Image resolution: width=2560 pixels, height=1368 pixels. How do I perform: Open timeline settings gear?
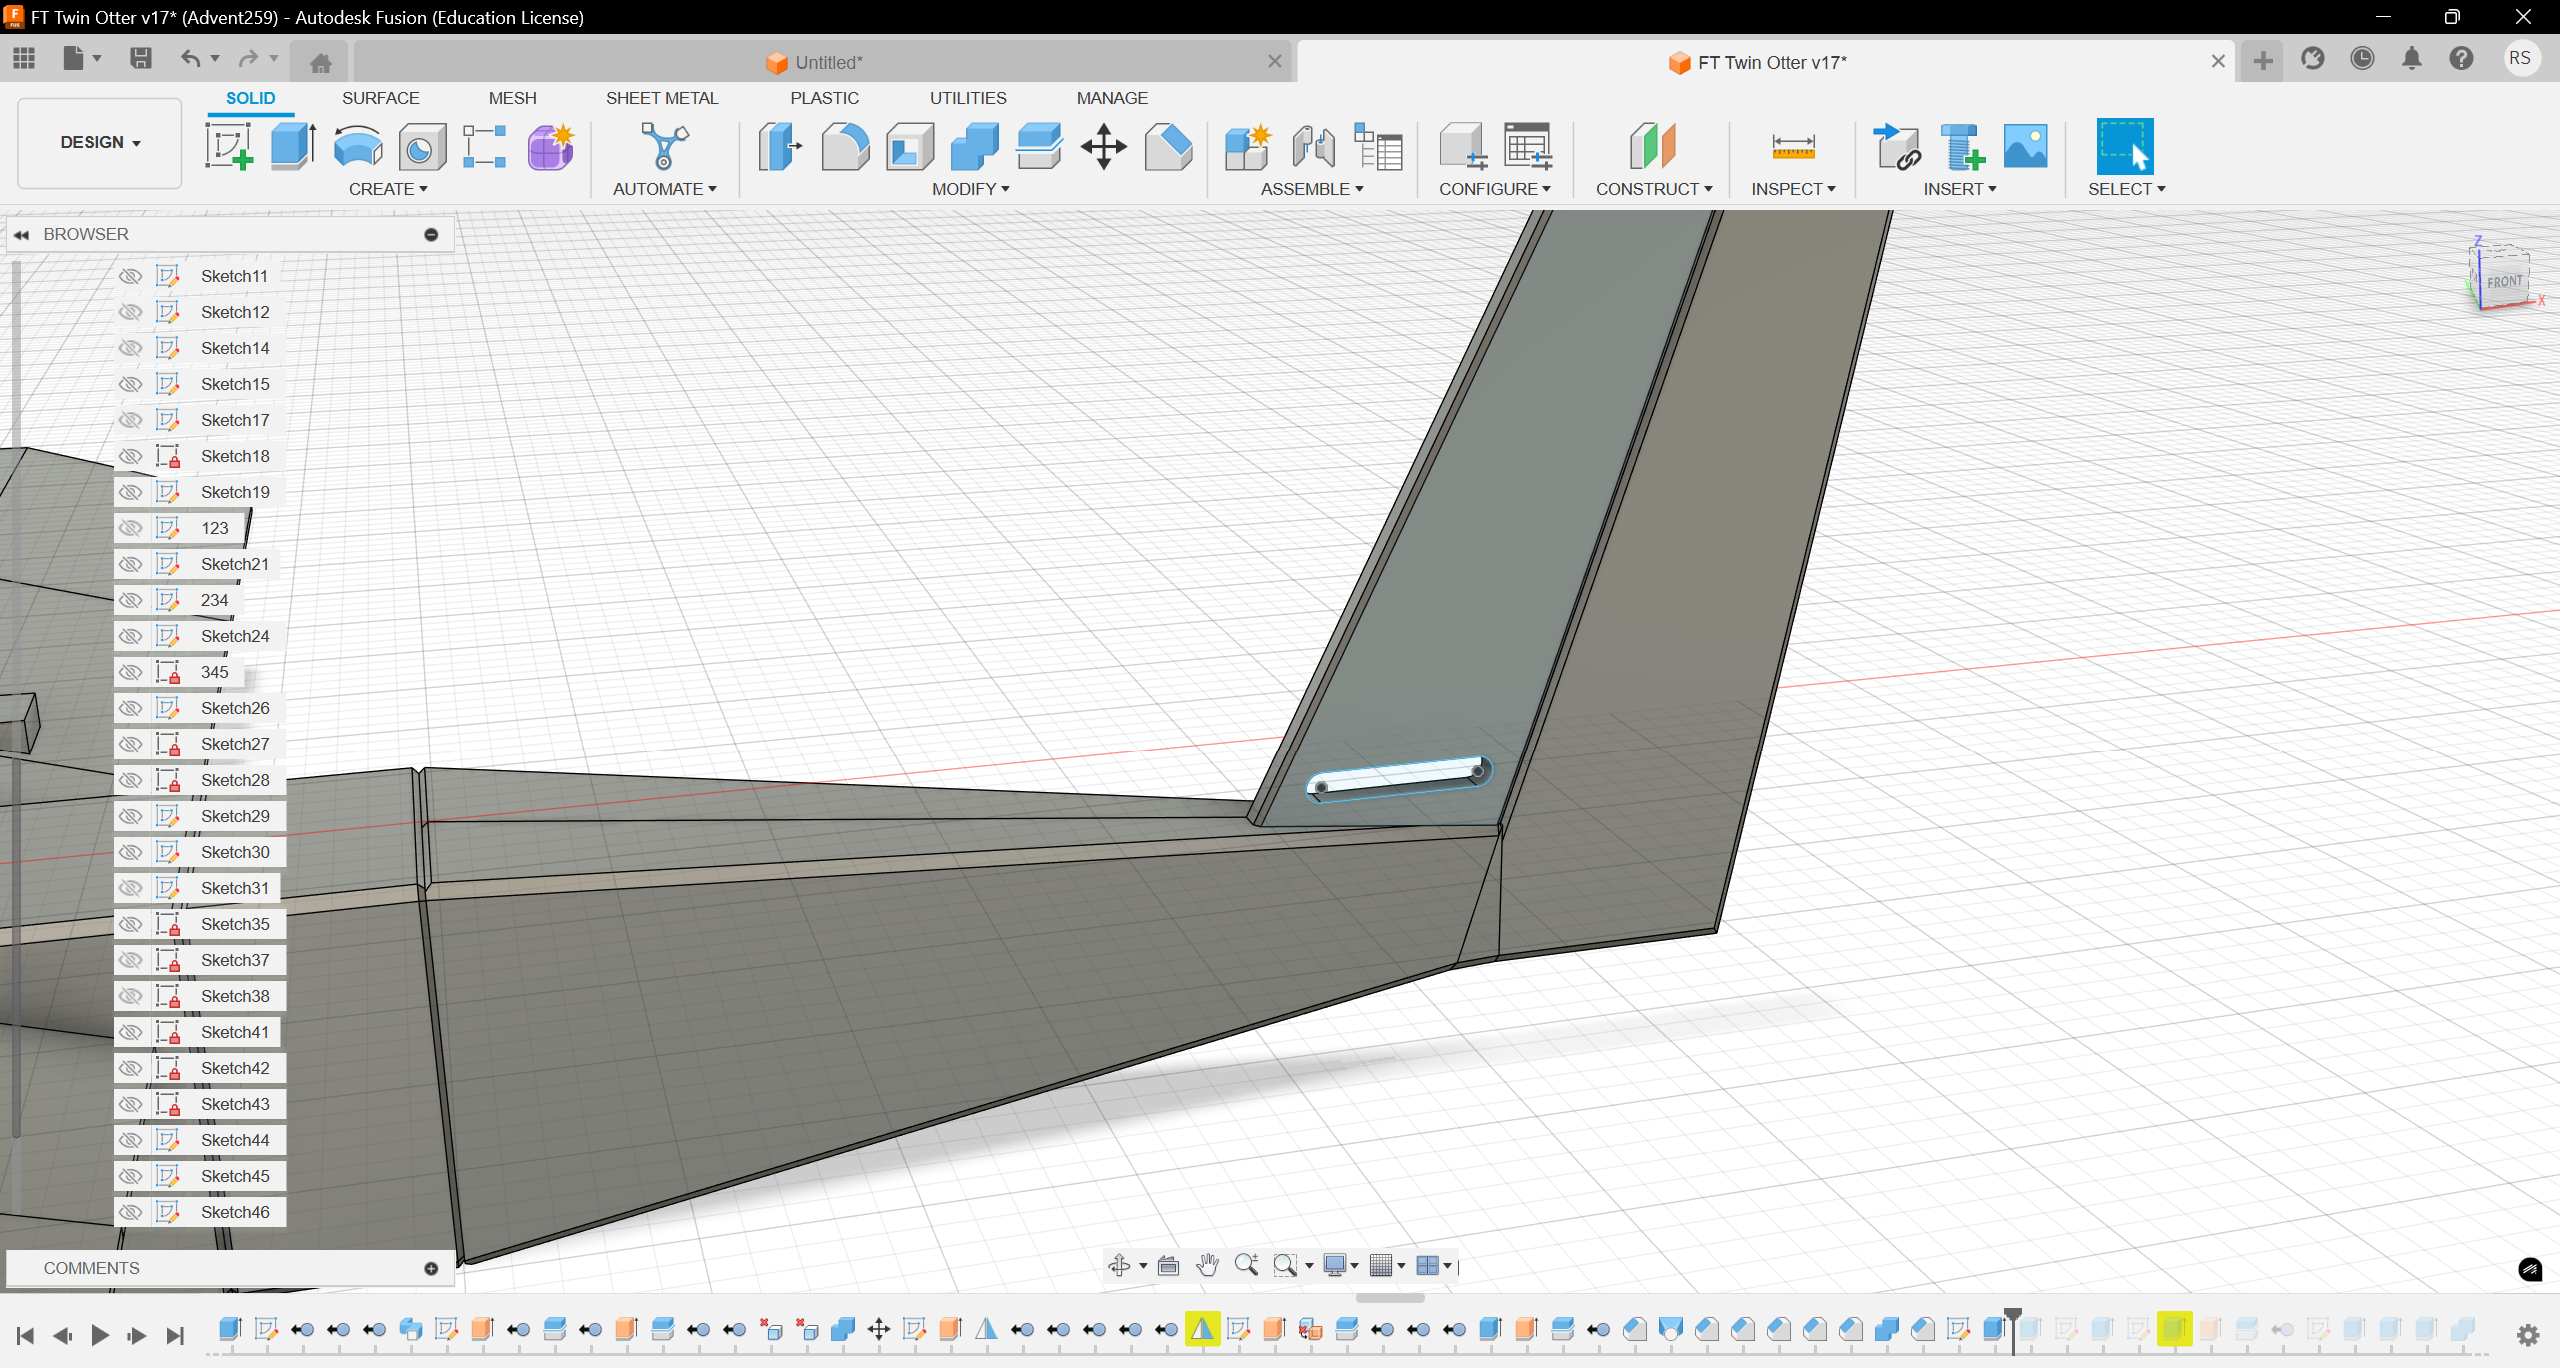[2528, 1334]
